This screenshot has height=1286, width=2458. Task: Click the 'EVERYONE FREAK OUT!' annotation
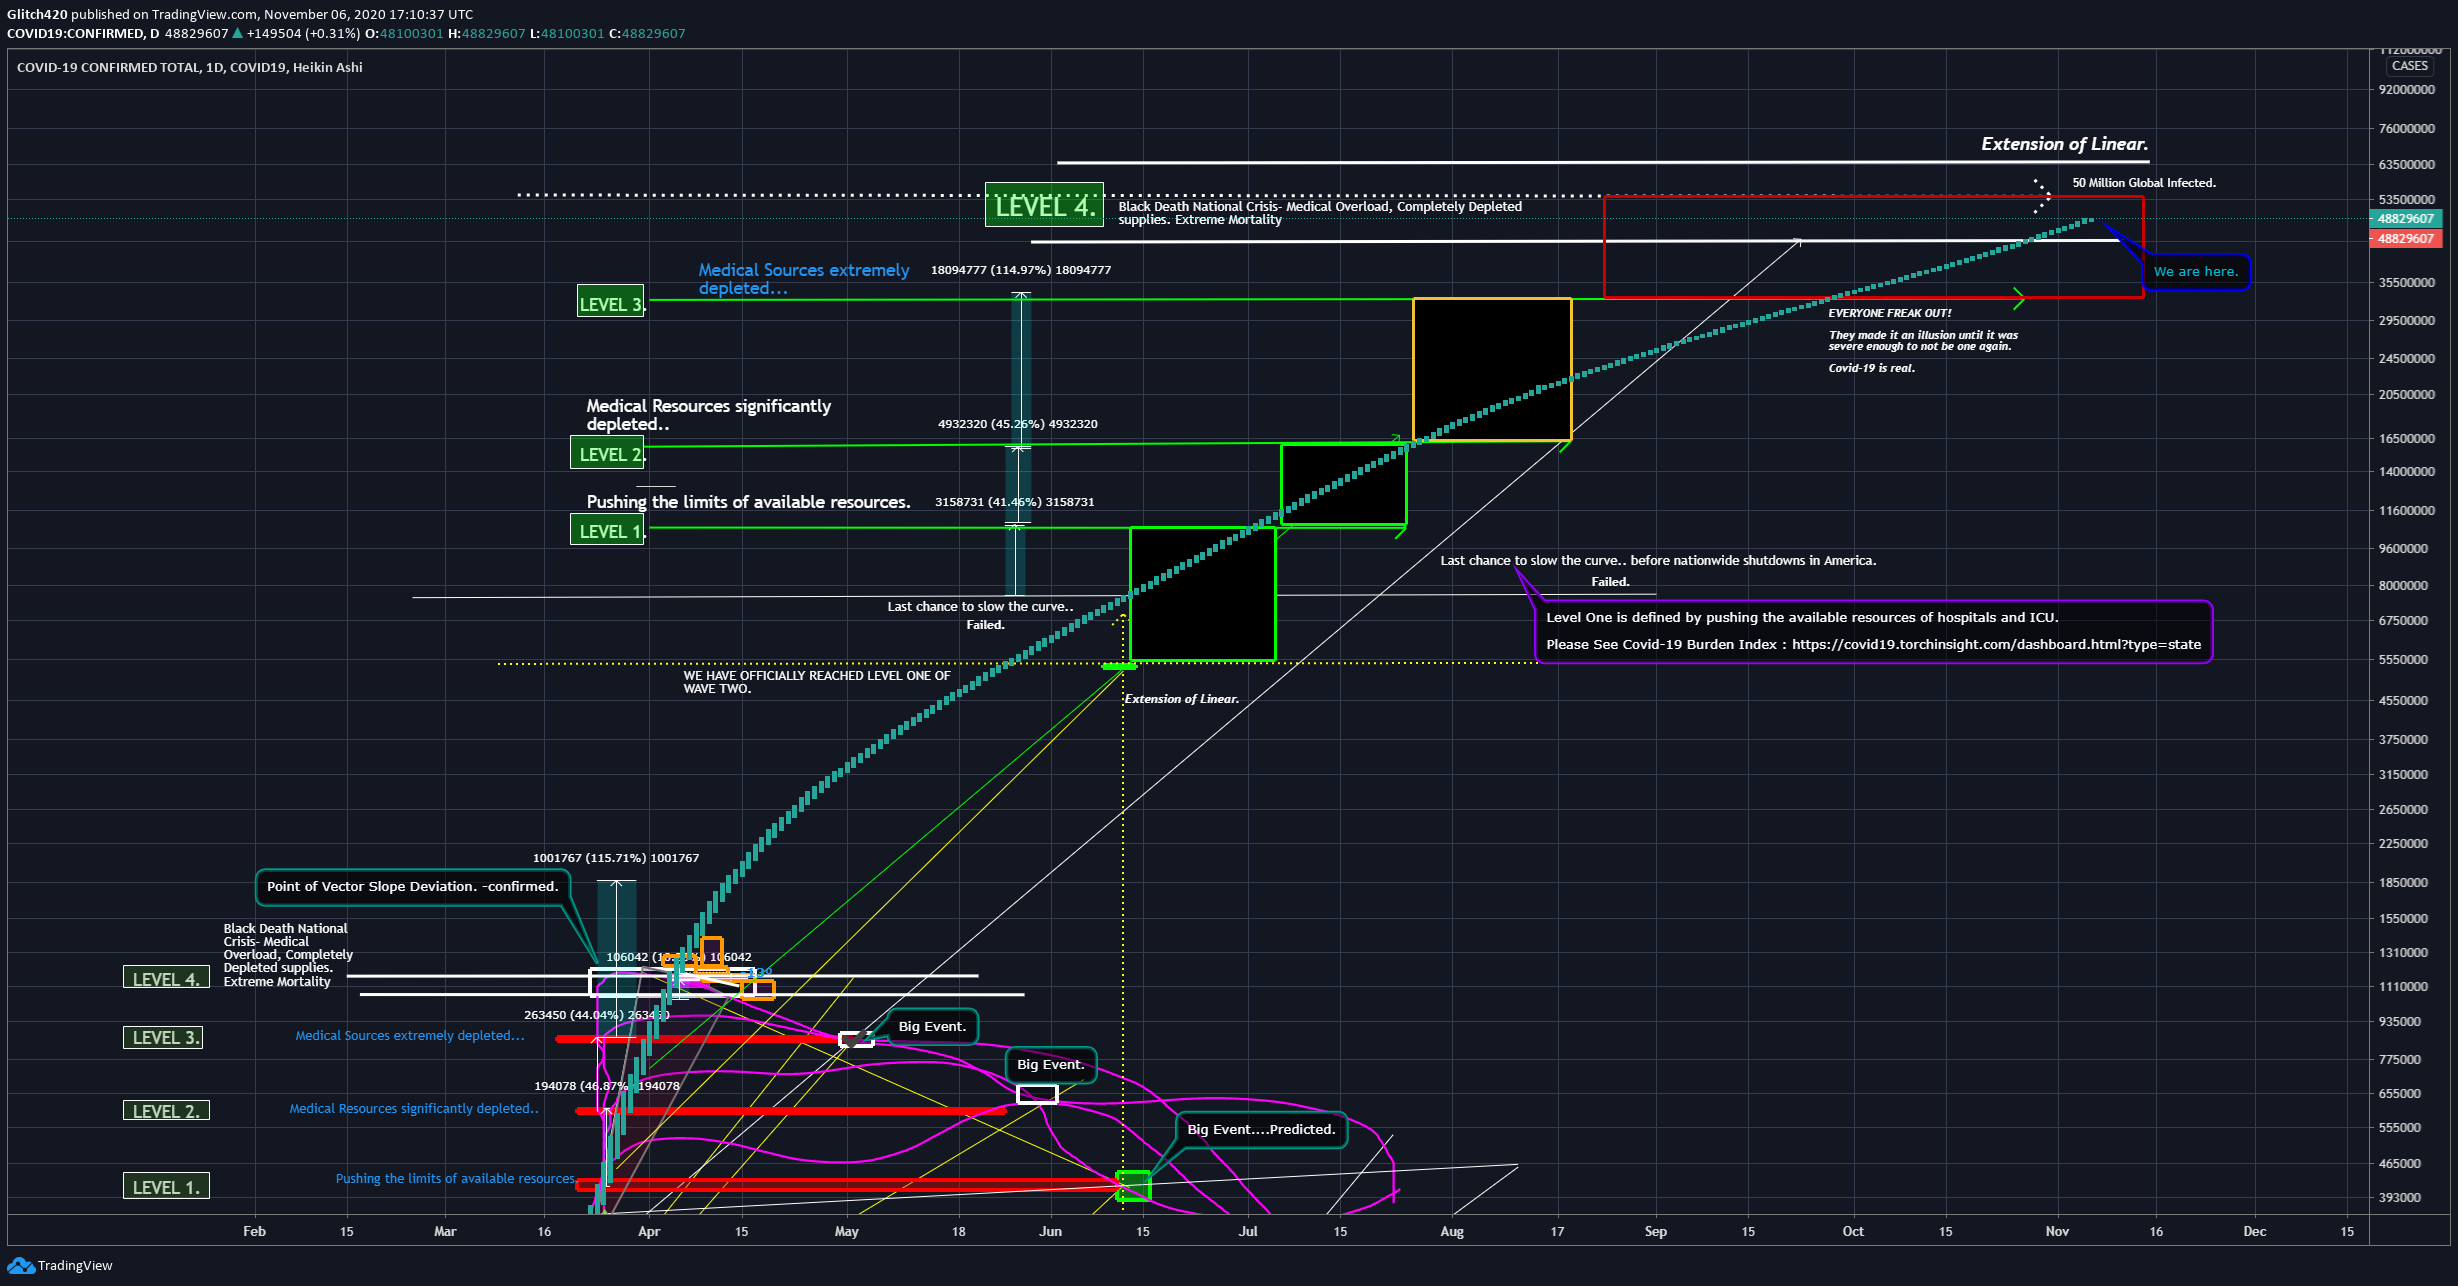click(1890, 313)
